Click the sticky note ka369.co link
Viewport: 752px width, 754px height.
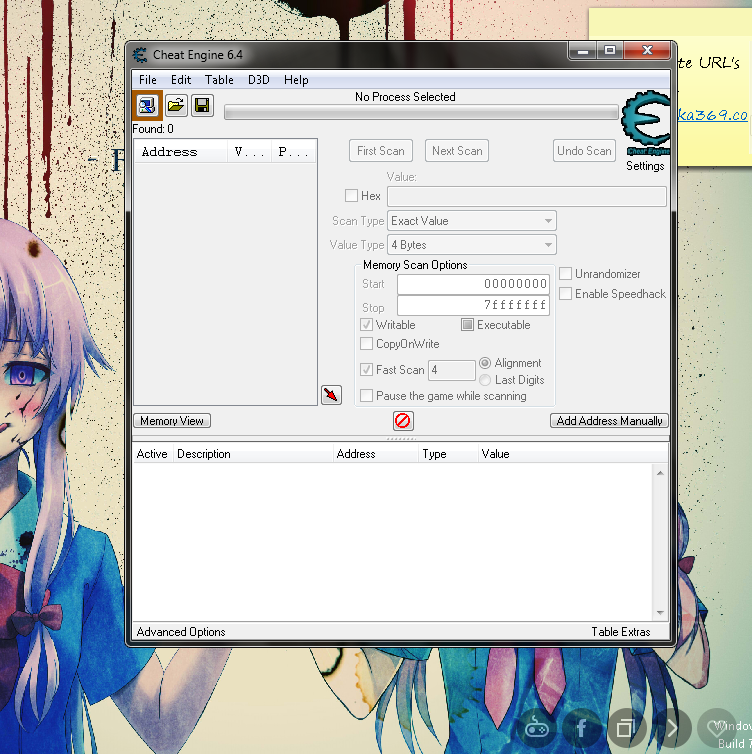click(x=713, y=115)
